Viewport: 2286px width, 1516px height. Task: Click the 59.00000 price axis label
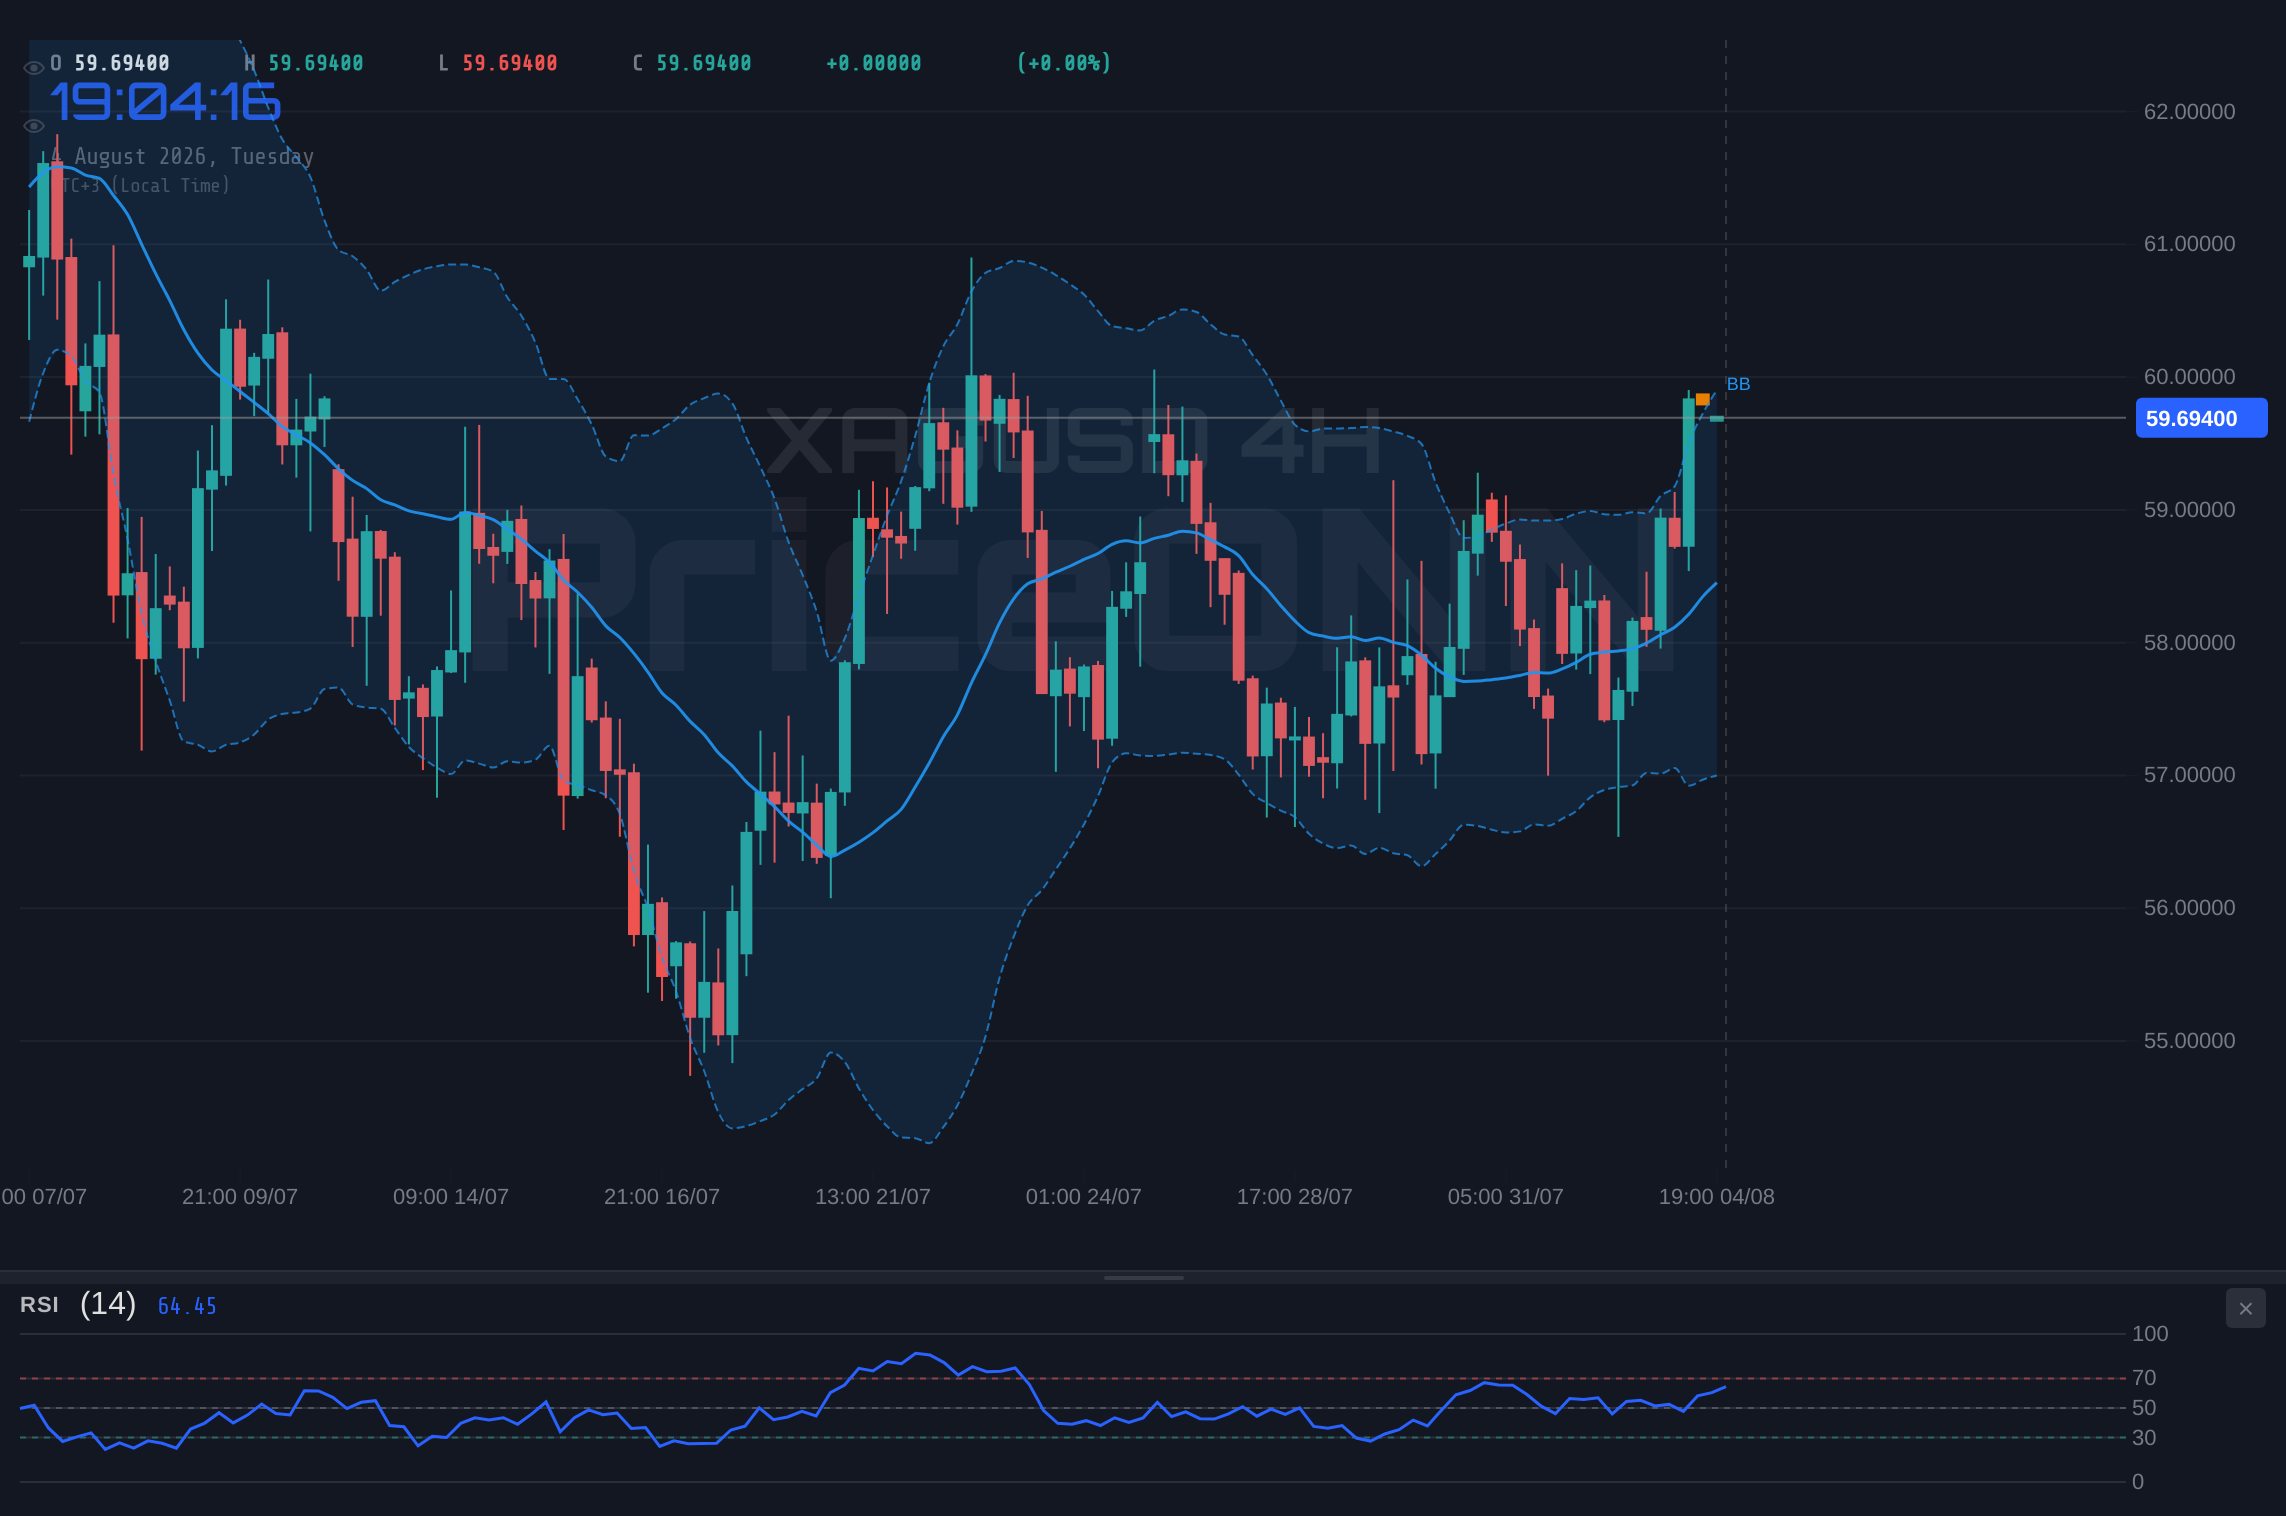coord(2189,510)
